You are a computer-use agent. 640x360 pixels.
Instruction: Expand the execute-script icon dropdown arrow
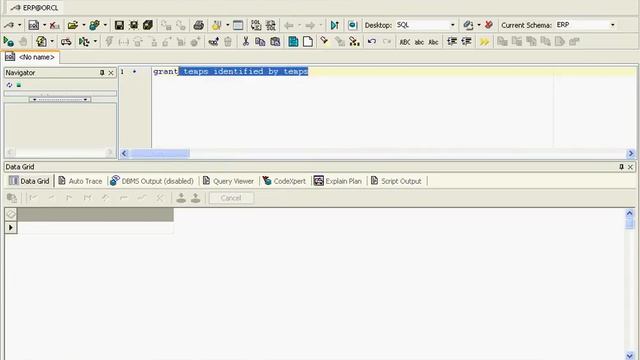click(51, 41)
